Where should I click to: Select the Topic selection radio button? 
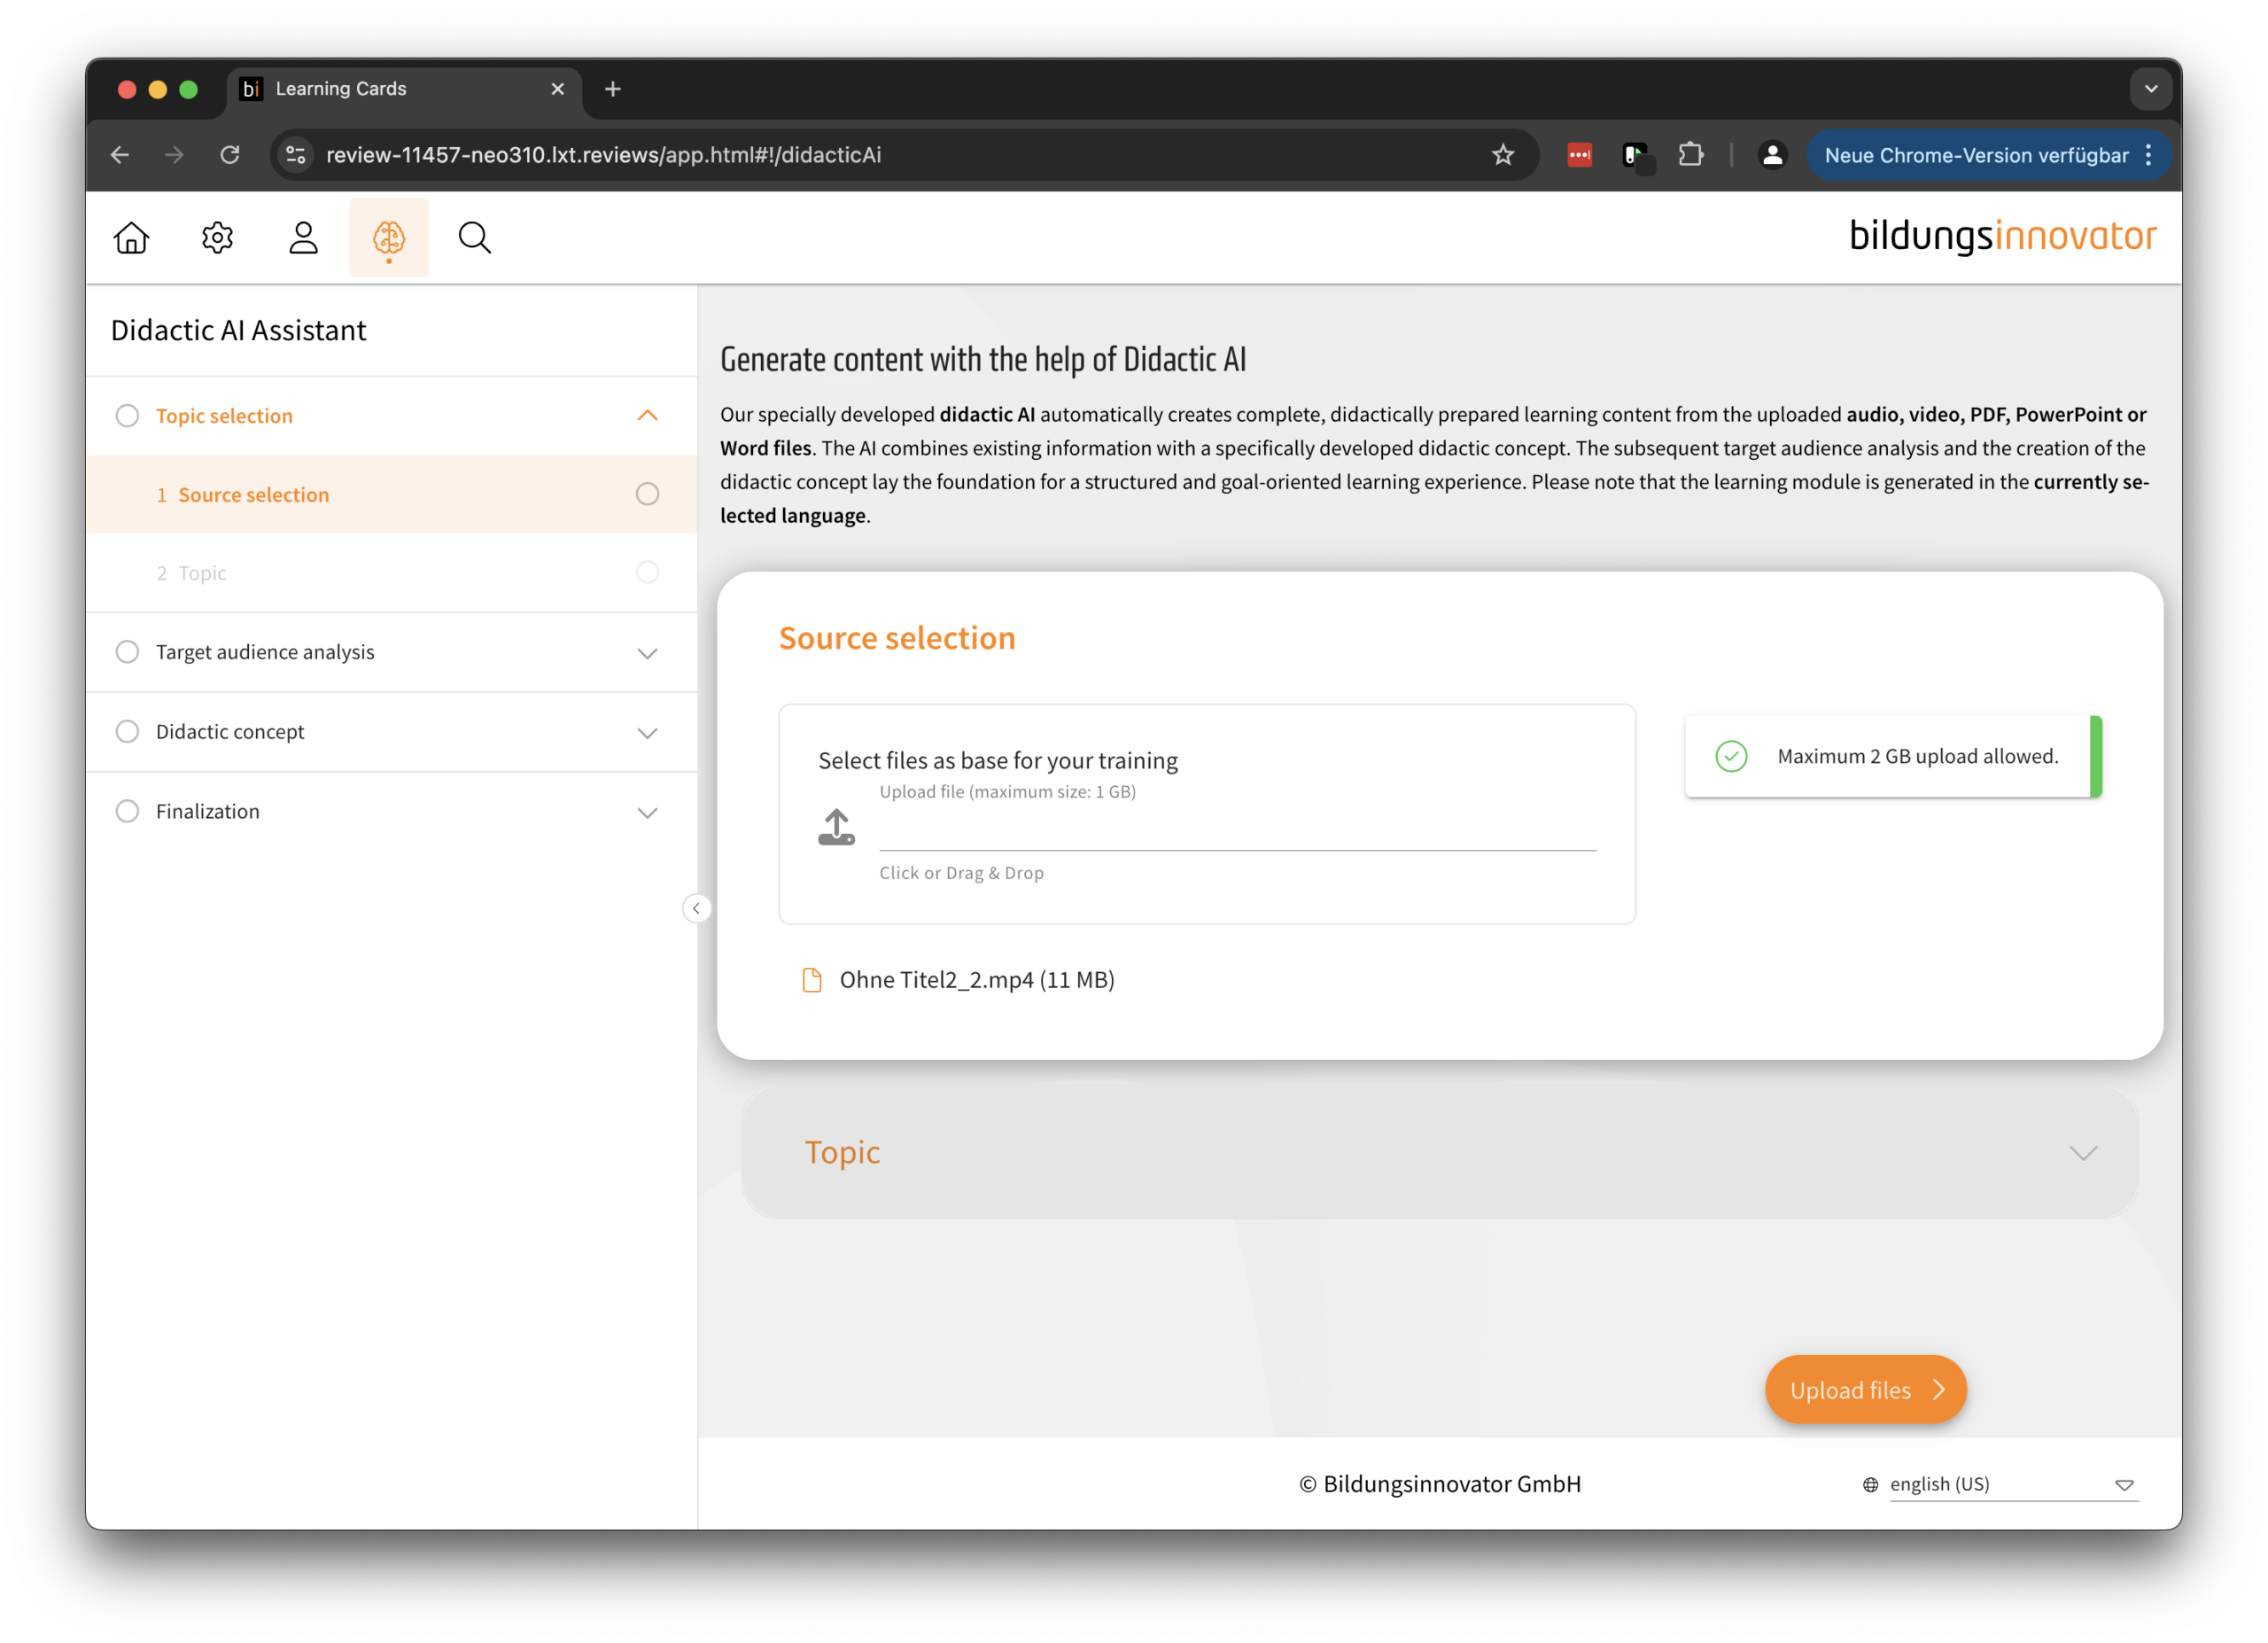[x=127, y=415]
